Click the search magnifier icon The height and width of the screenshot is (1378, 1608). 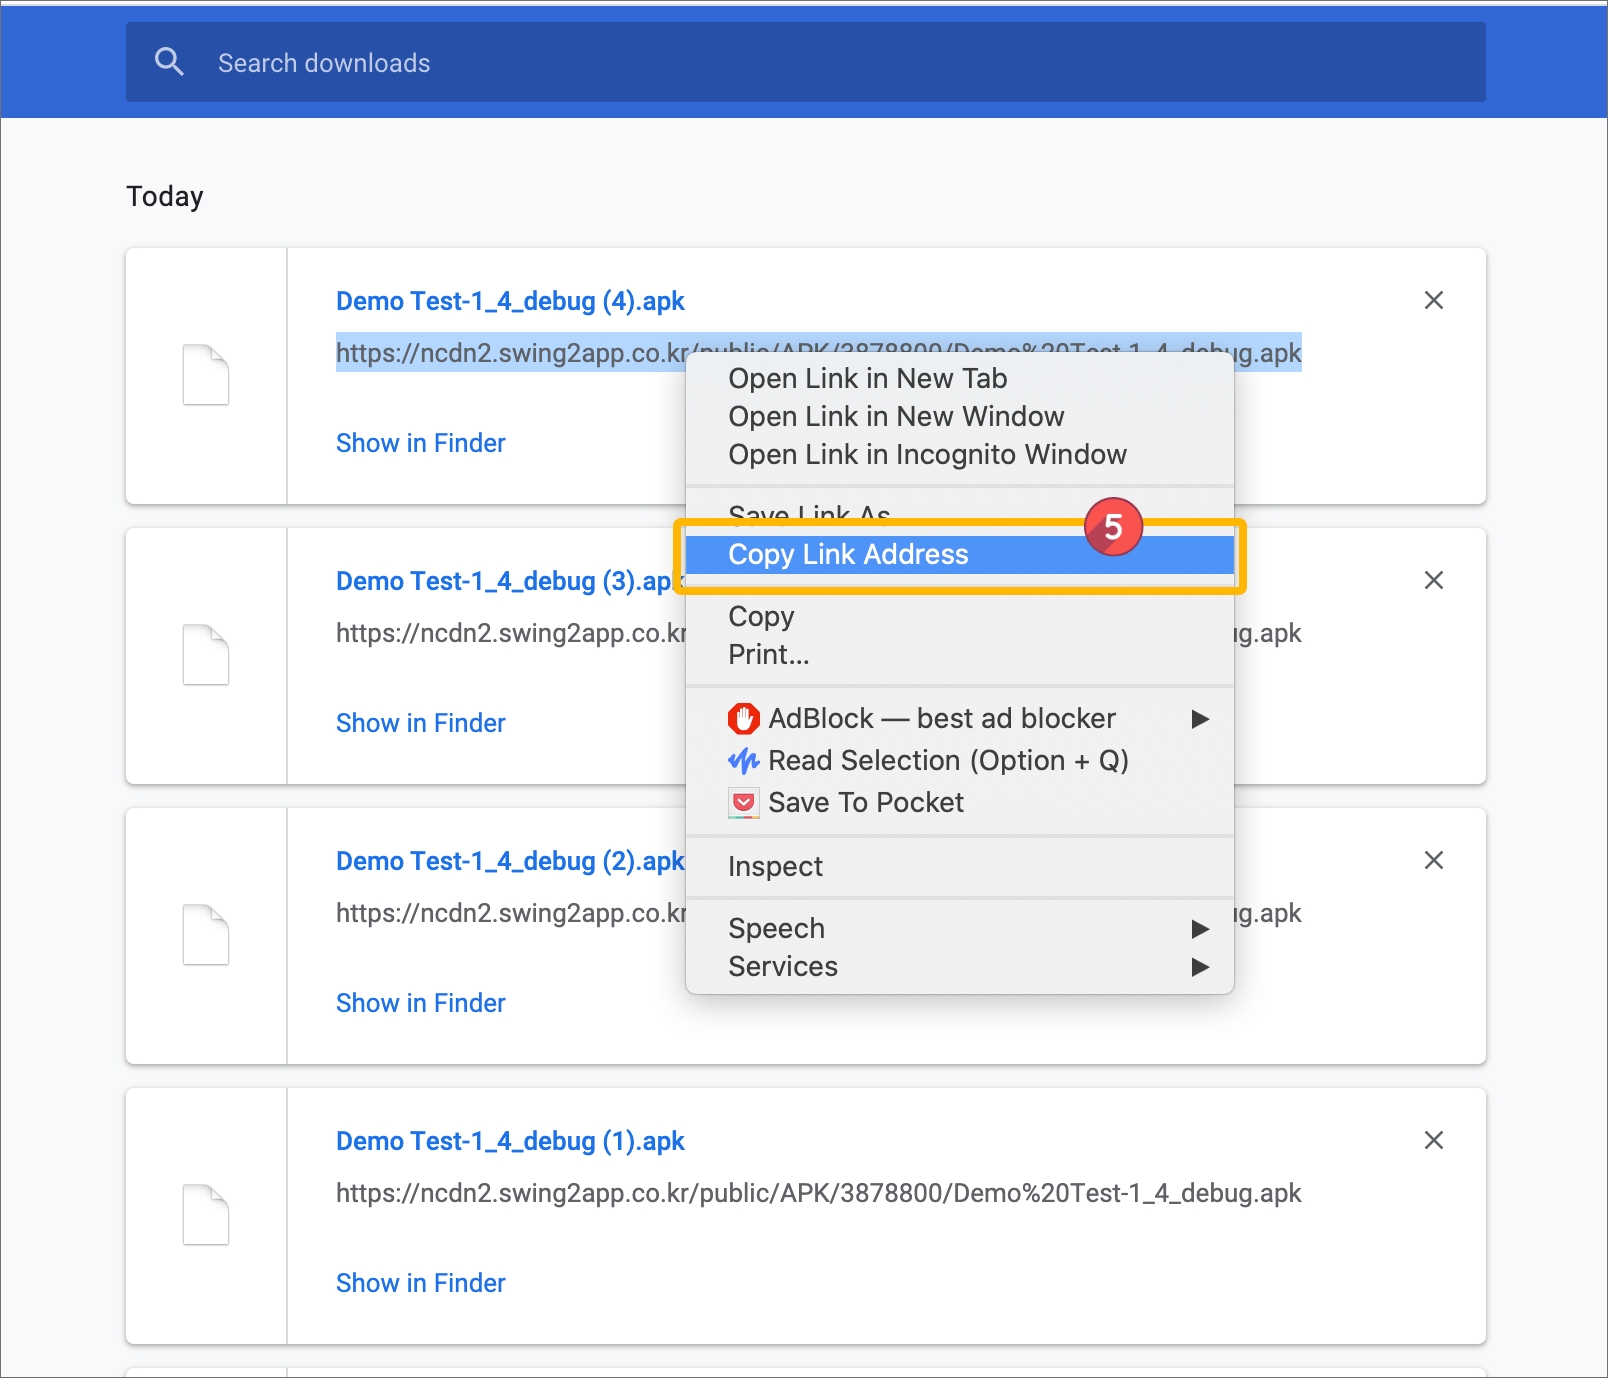click(169, 62)
